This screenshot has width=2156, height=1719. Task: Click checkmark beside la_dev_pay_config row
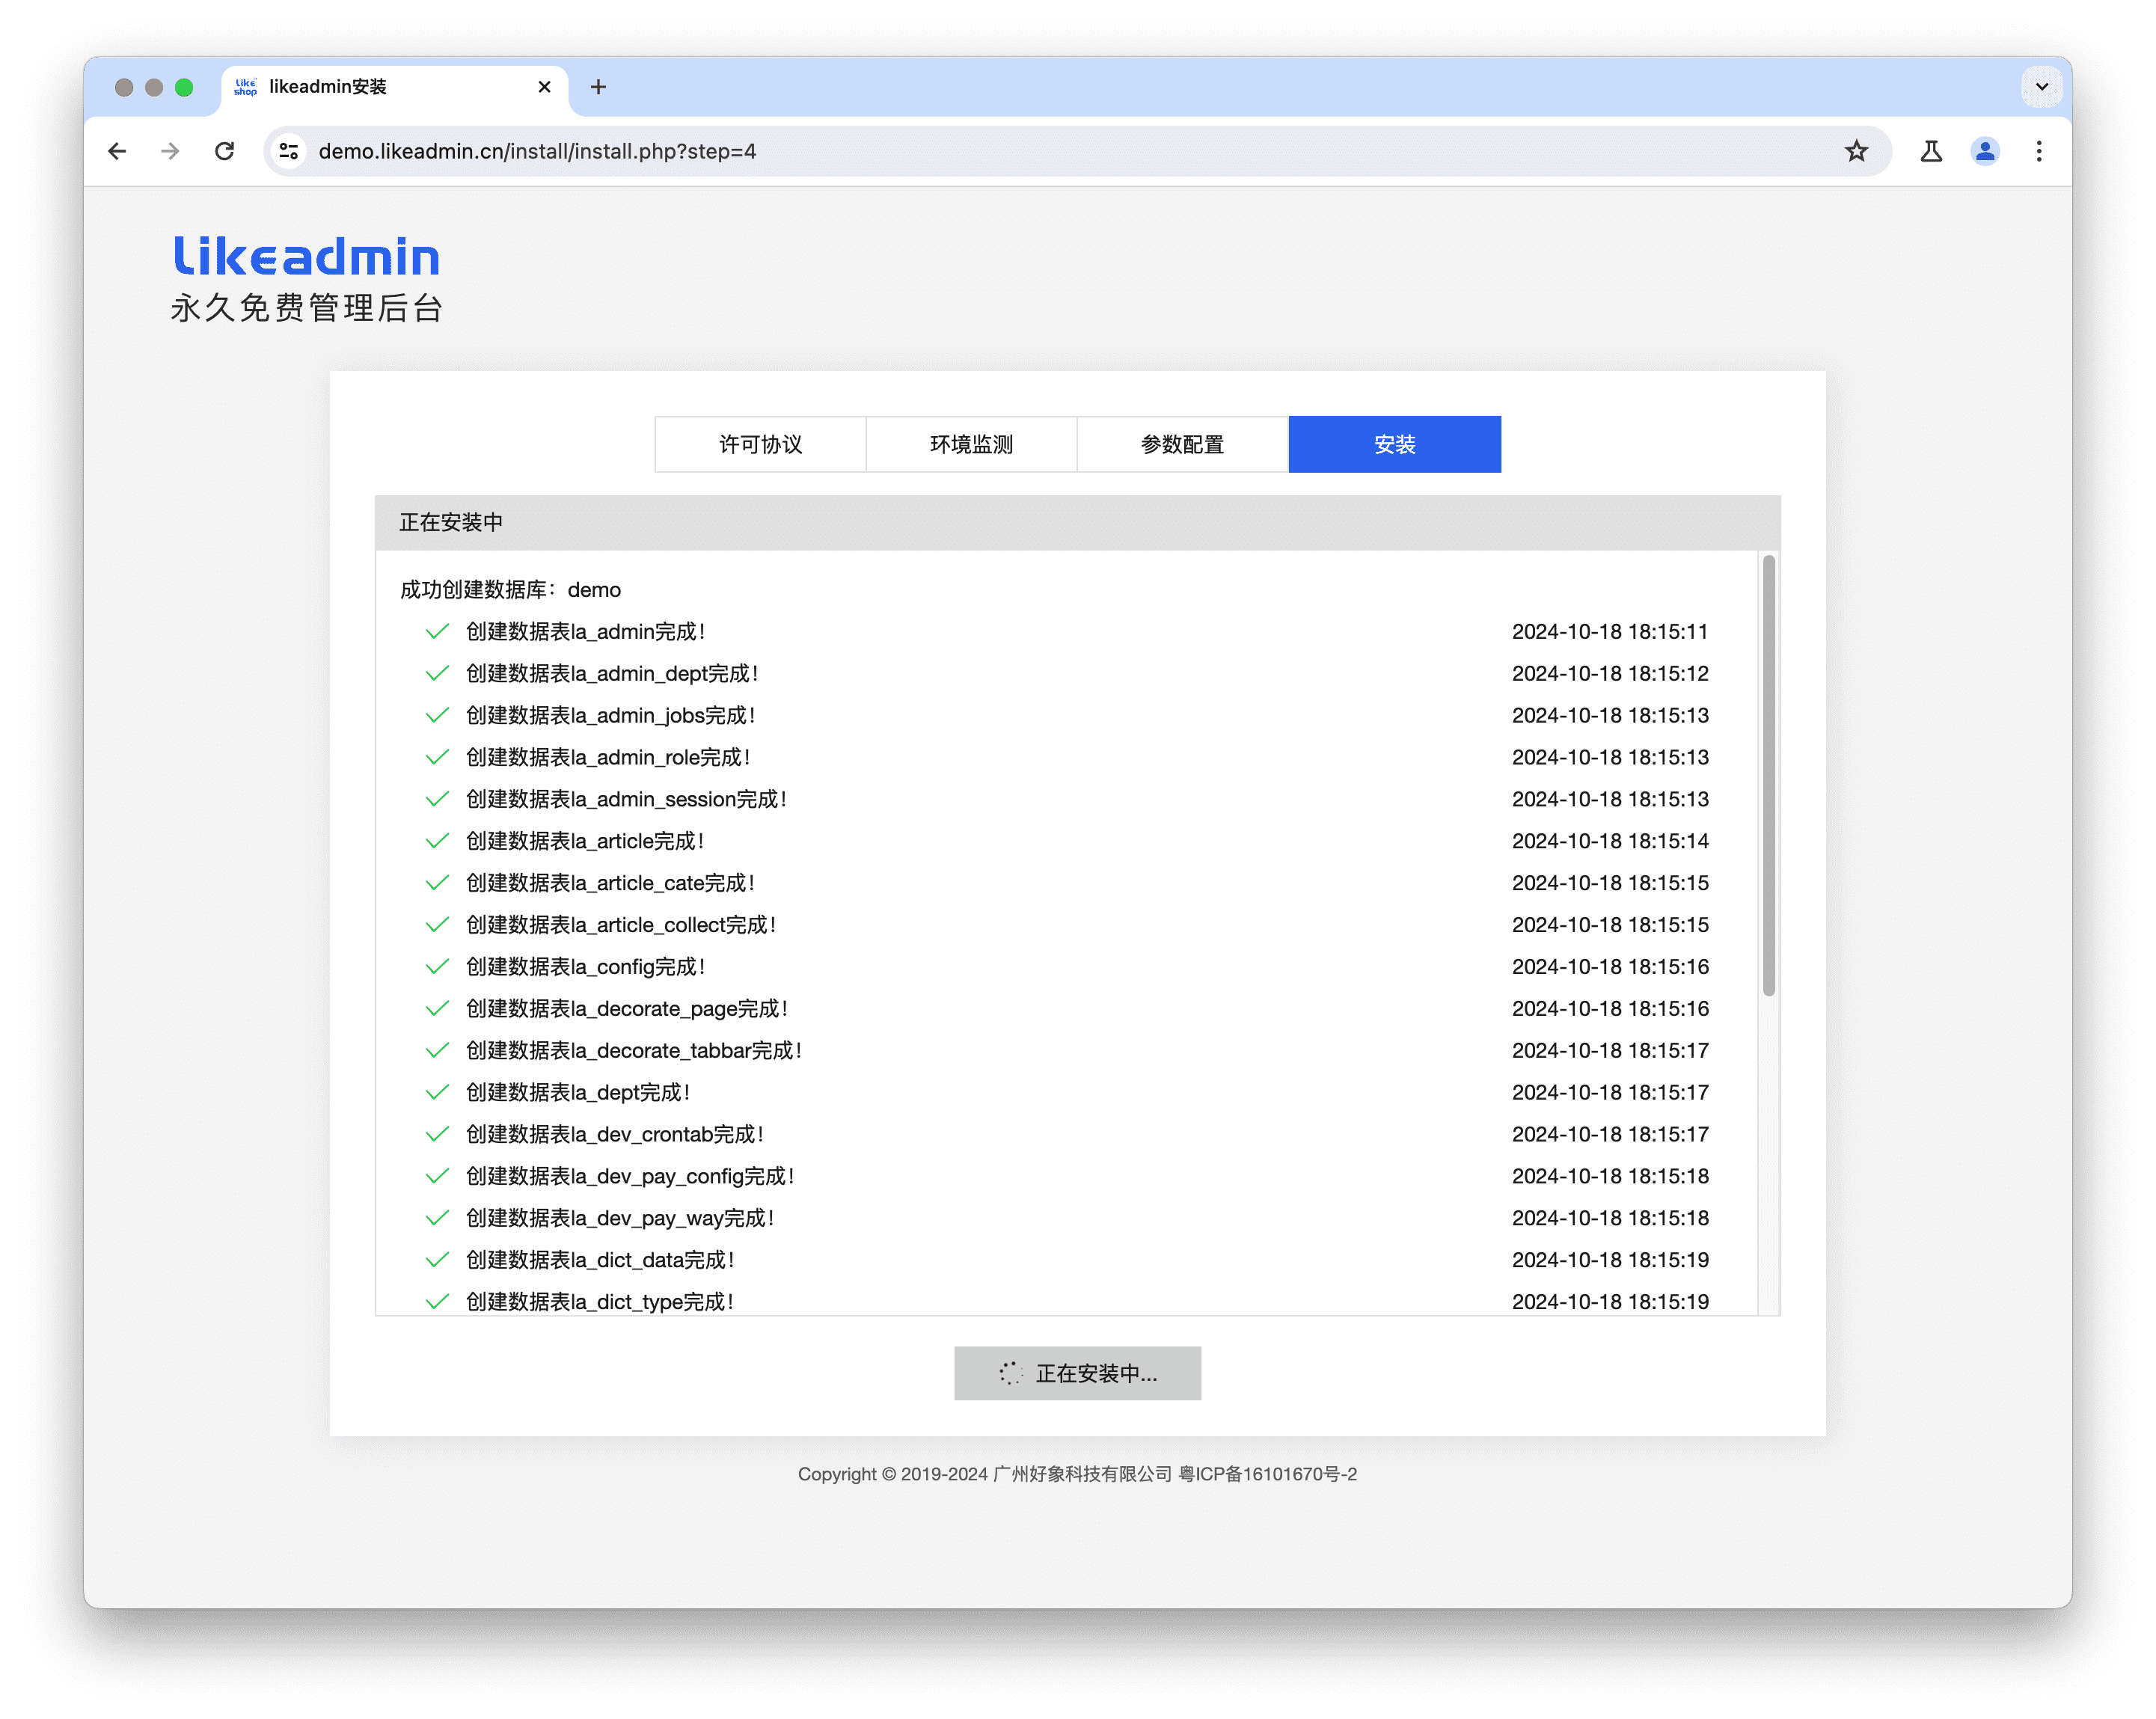click(437, 1177)
